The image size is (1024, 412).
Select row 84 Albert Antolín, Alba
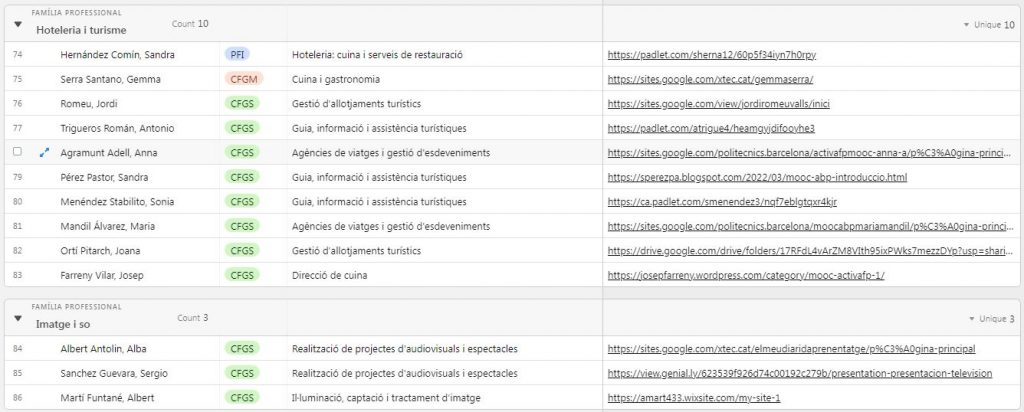pos(103,349)
